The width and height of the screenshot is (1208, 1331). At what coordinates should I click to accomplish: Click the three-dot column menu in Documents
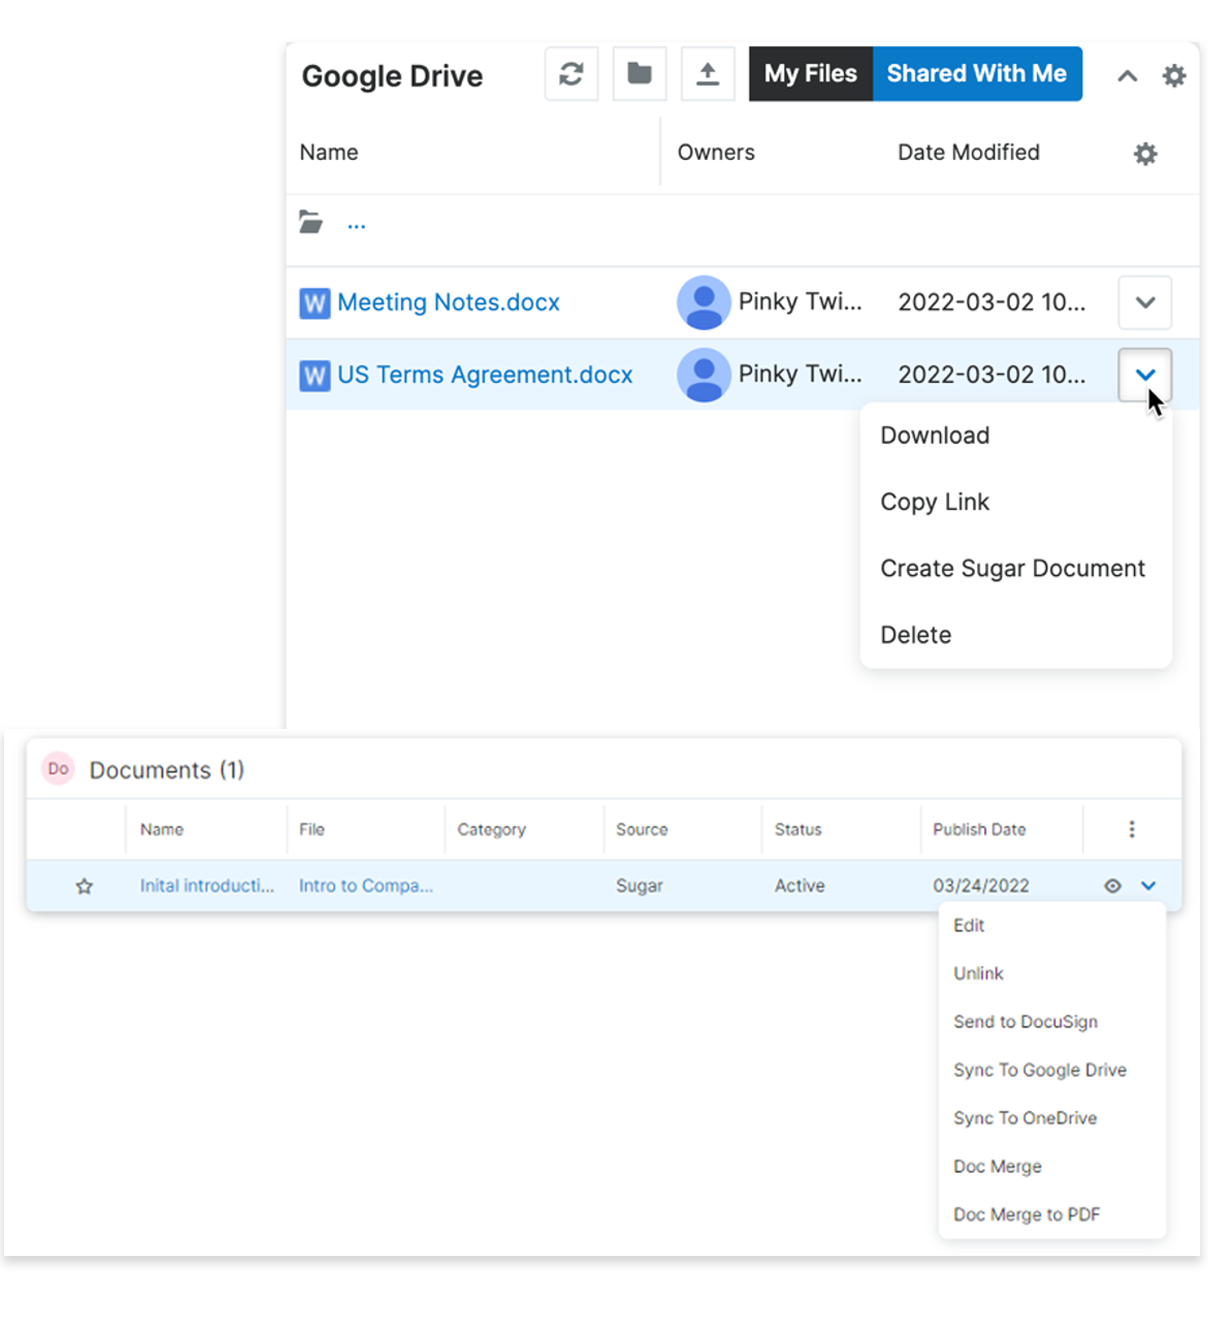pyautogui.click(x=1131, y=829)
